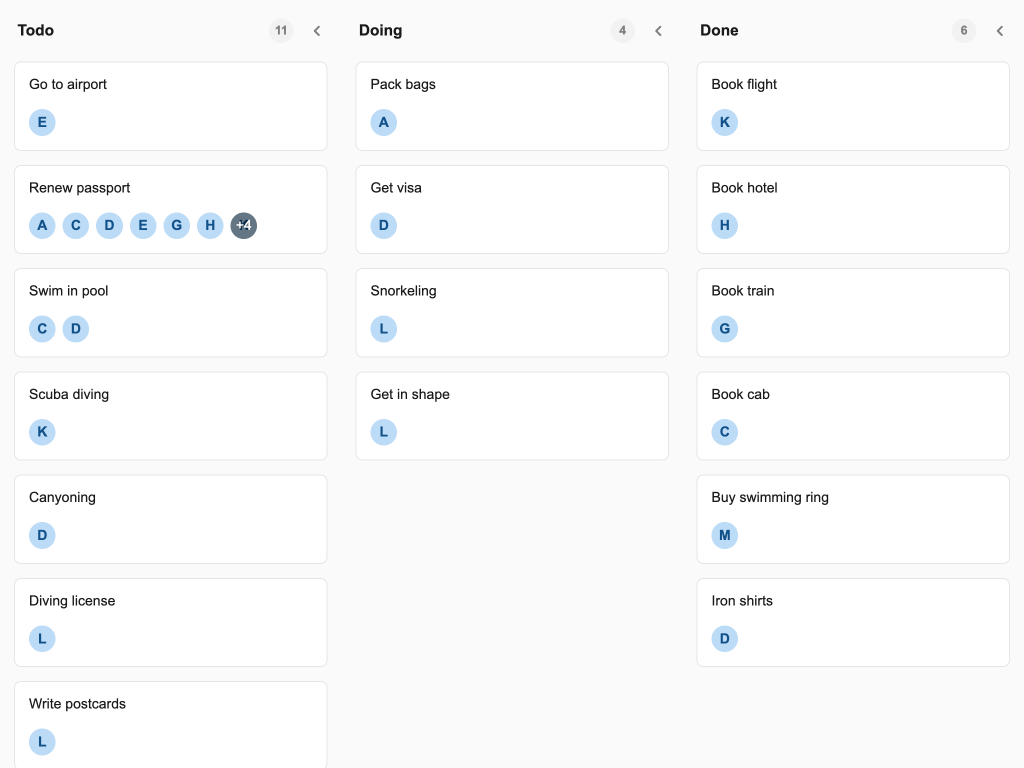The height and width of the screenshot is (768, 1024).
Task: Click the L avatar on Snorkeling card
Action: pyautogui.click(x=384, y=328)
